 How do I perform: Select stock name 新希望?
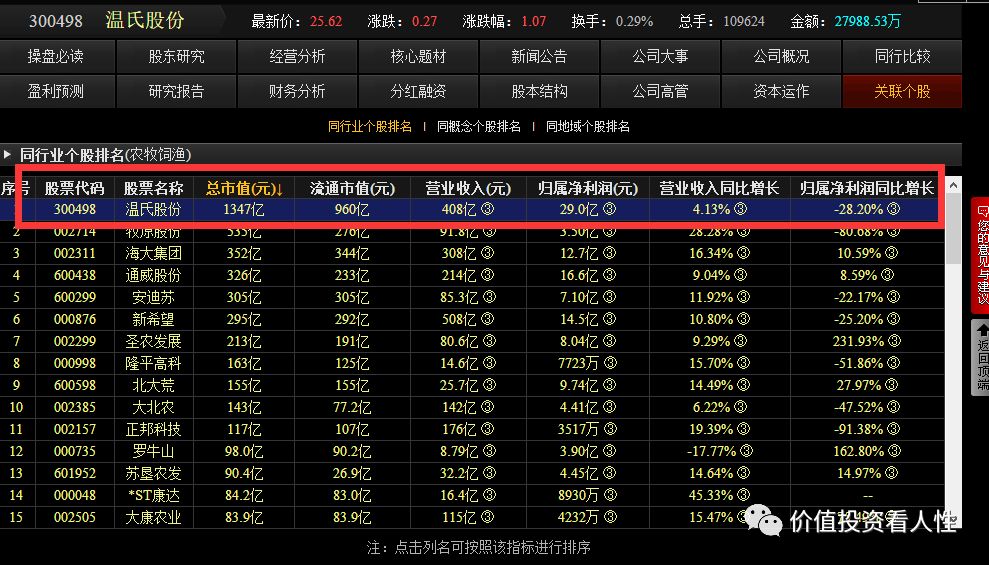click(153, 320)
